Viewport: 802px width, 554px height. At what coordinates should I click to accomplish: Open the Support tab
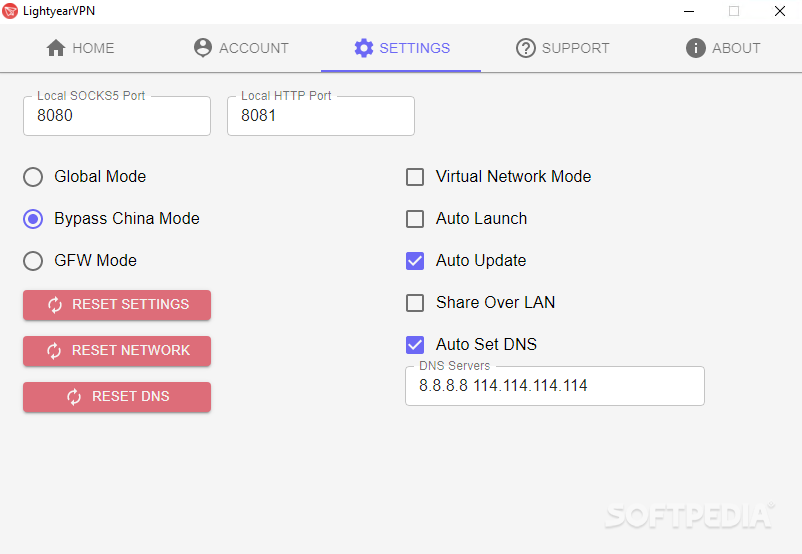tap(562, 48)
